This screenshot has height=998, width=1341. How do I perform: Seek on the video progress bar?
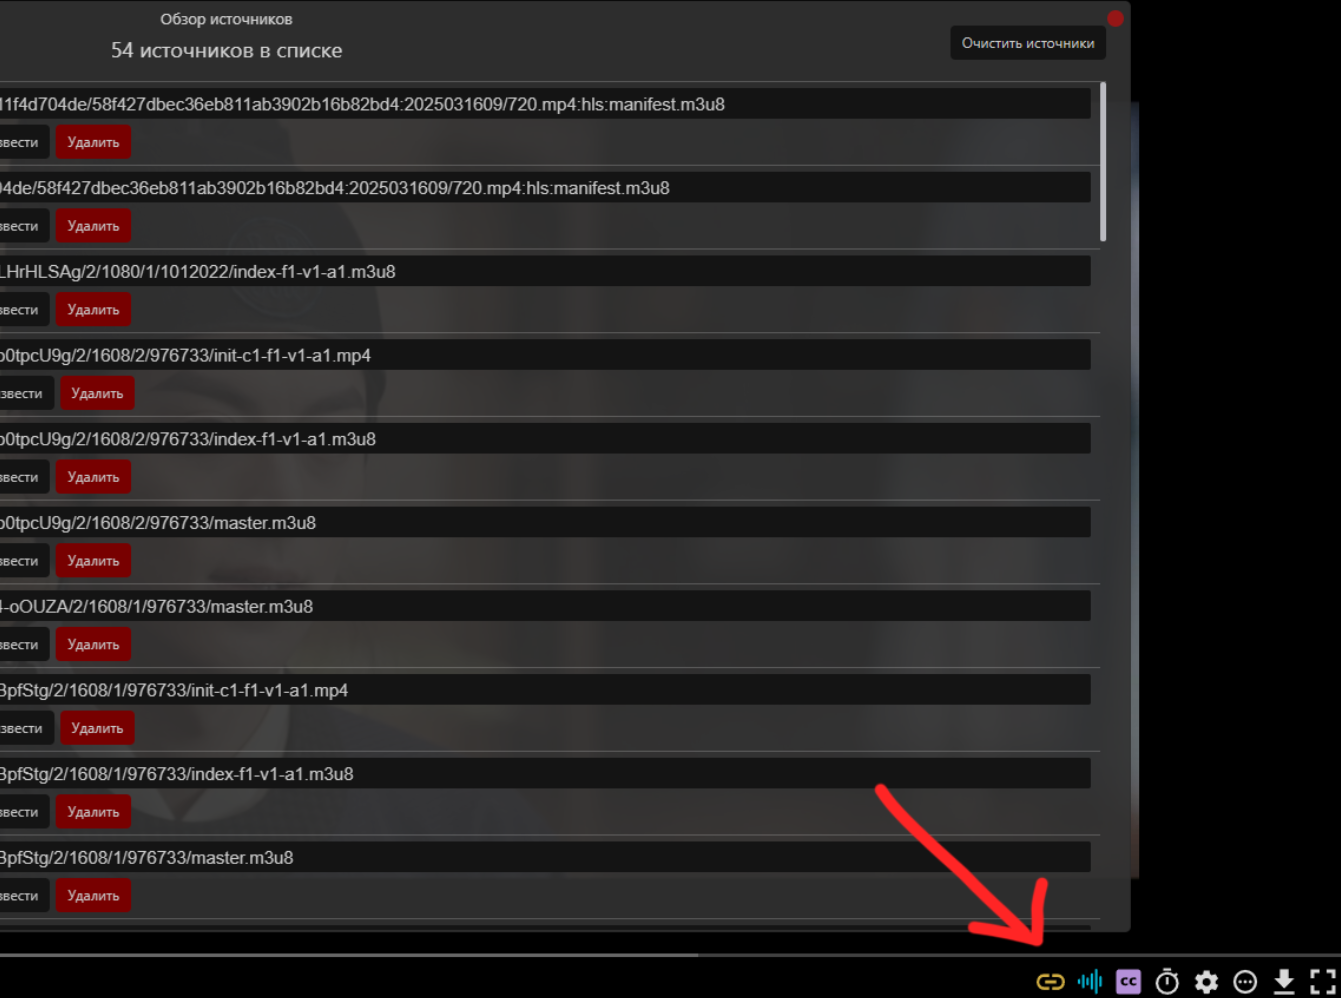[670, 955]
